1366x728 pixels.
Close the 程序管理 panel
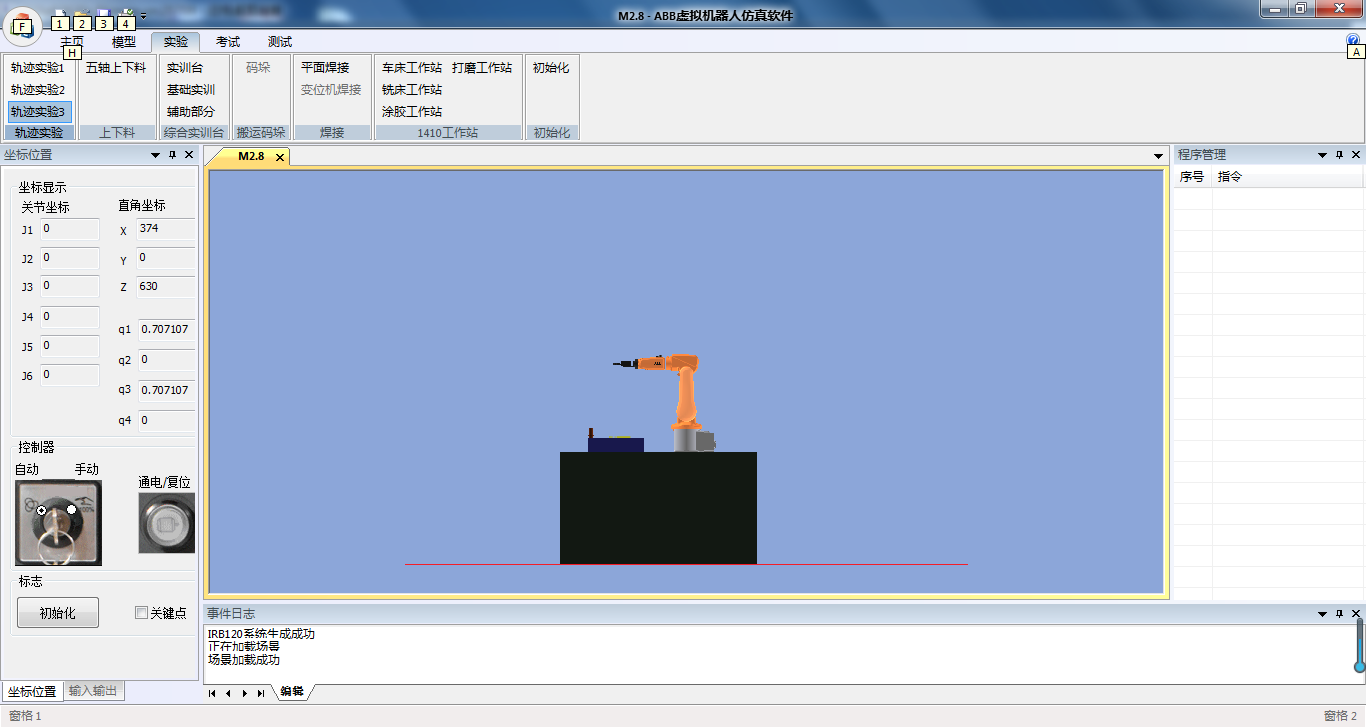coord(1356,155)
